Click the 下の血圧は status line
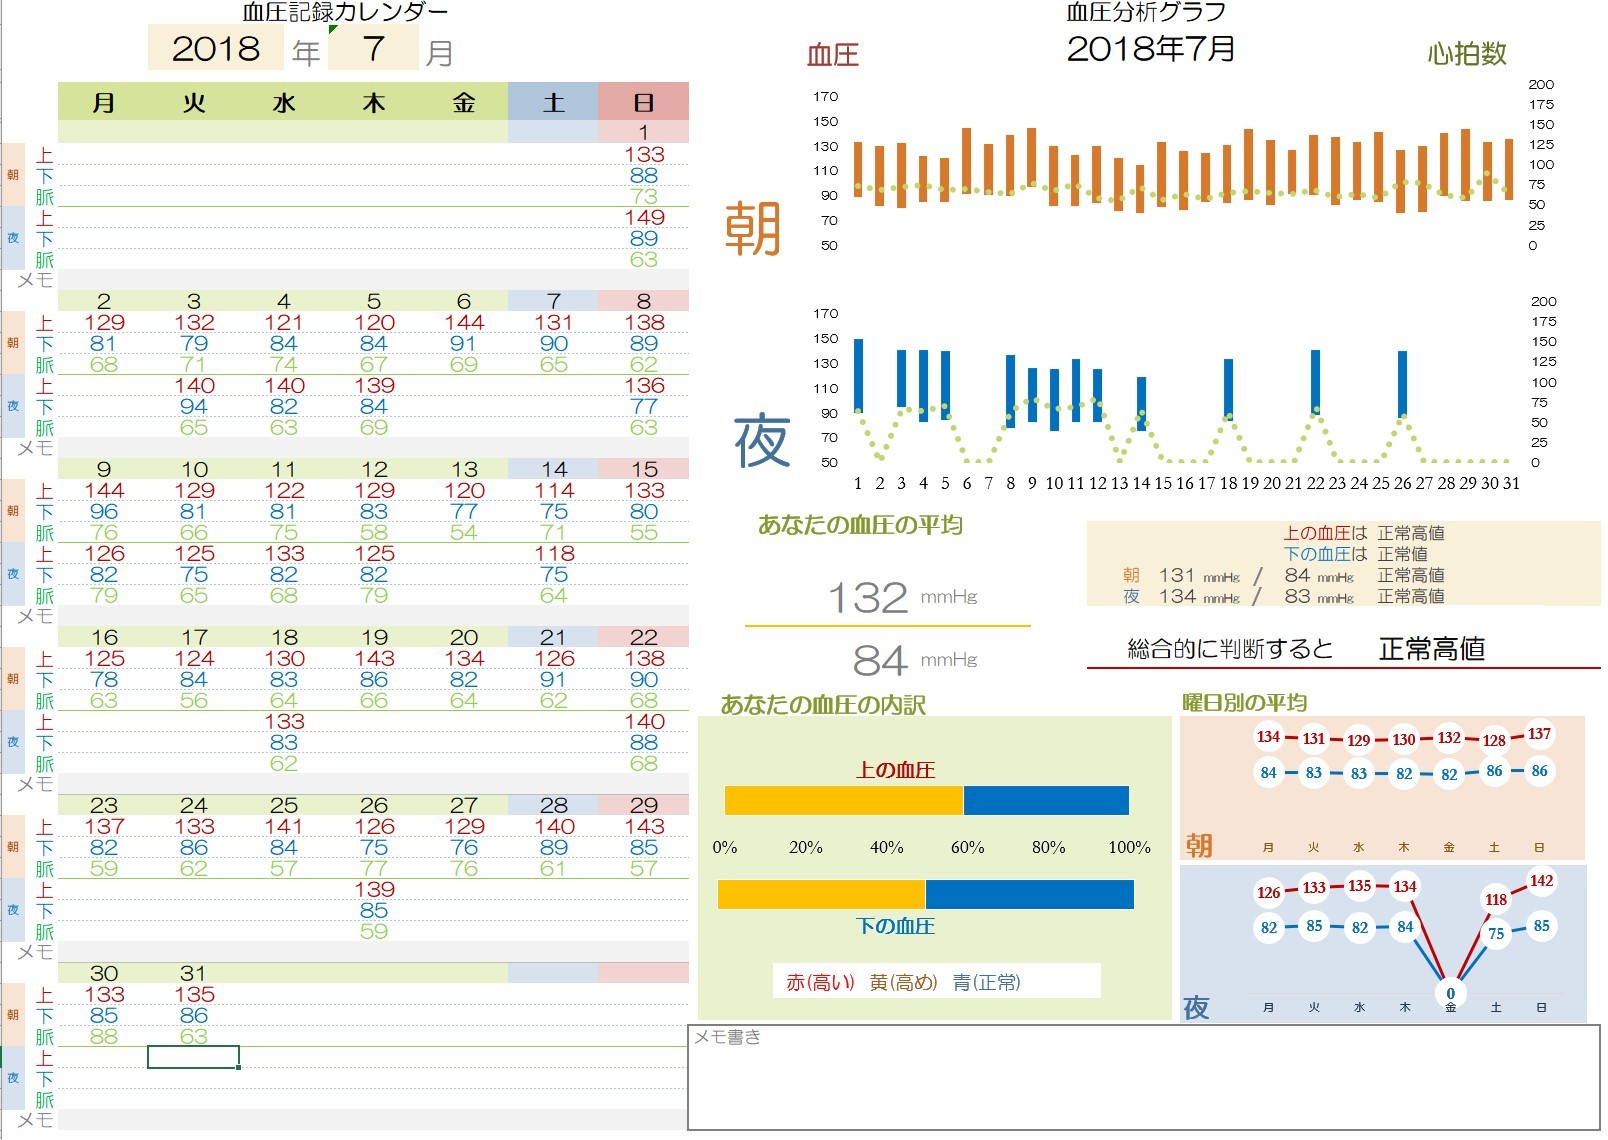This screenshot has width=1608, height=1140. [x=1356, y=554]
